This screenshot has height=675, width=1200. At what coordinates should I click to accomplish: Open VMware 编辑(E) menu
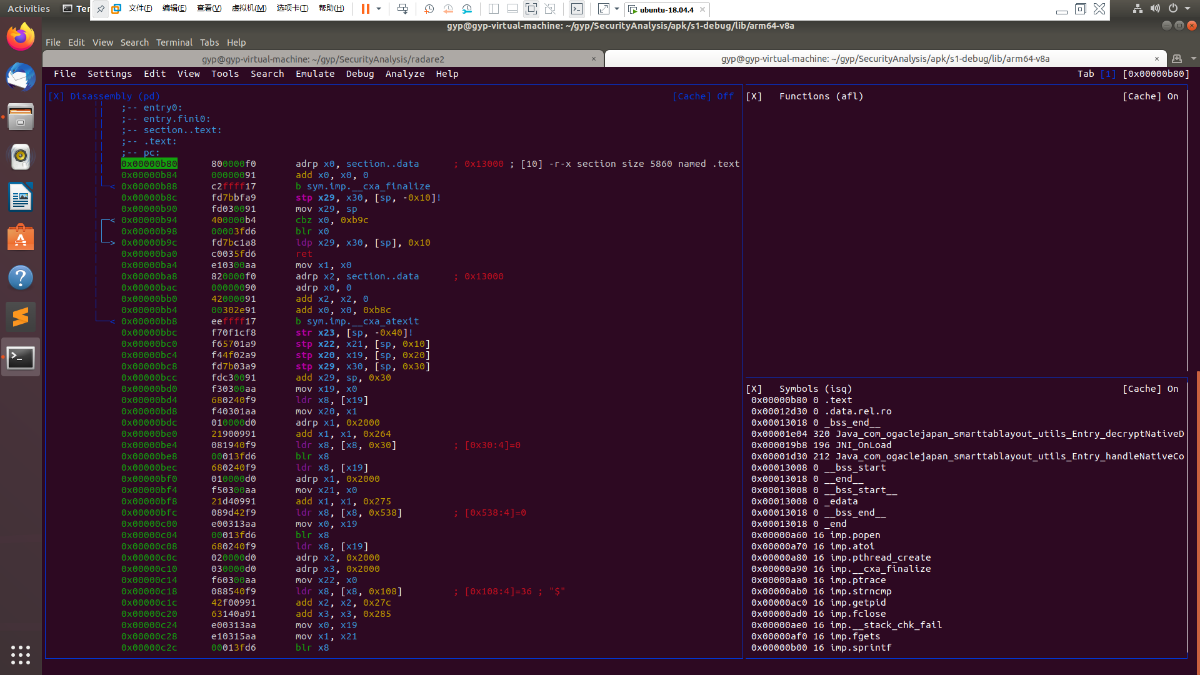174,8
